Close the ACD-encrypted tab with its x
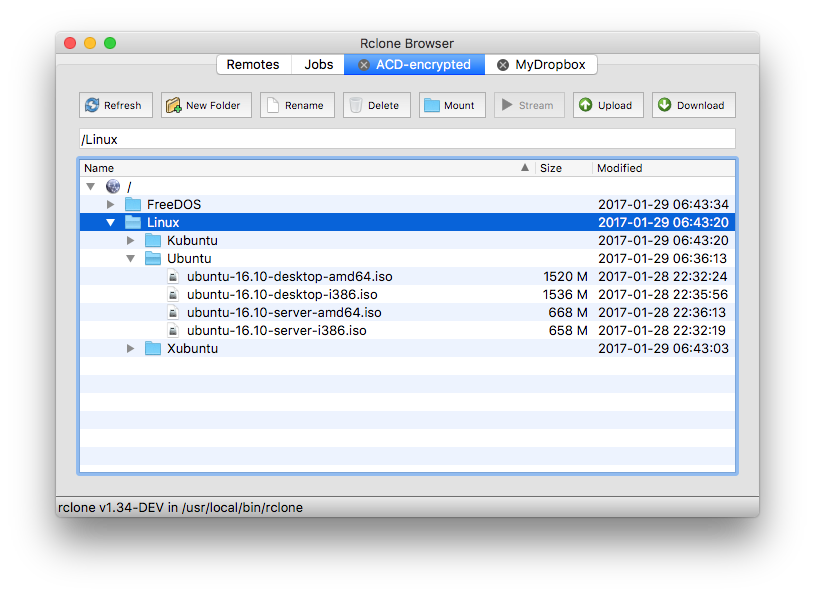 click(x=363, y=64)
